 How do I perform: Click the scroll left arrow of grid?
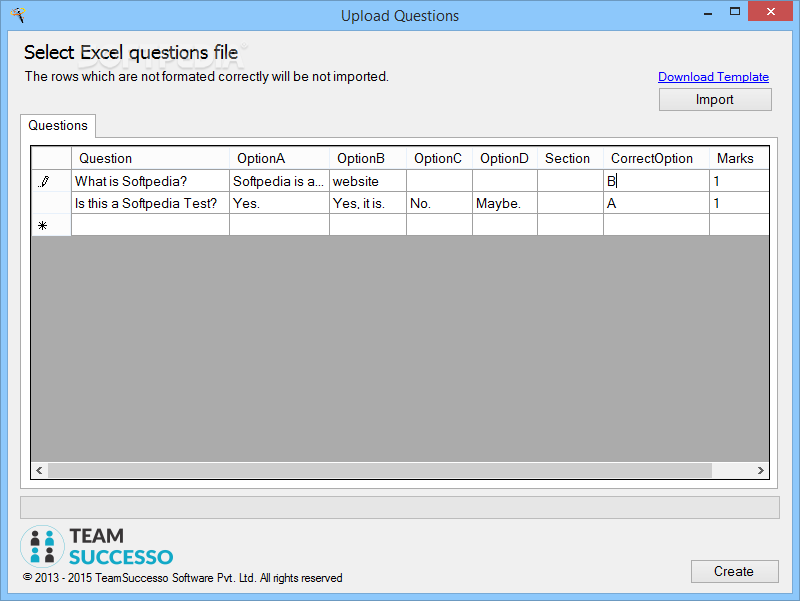(39, 470)
